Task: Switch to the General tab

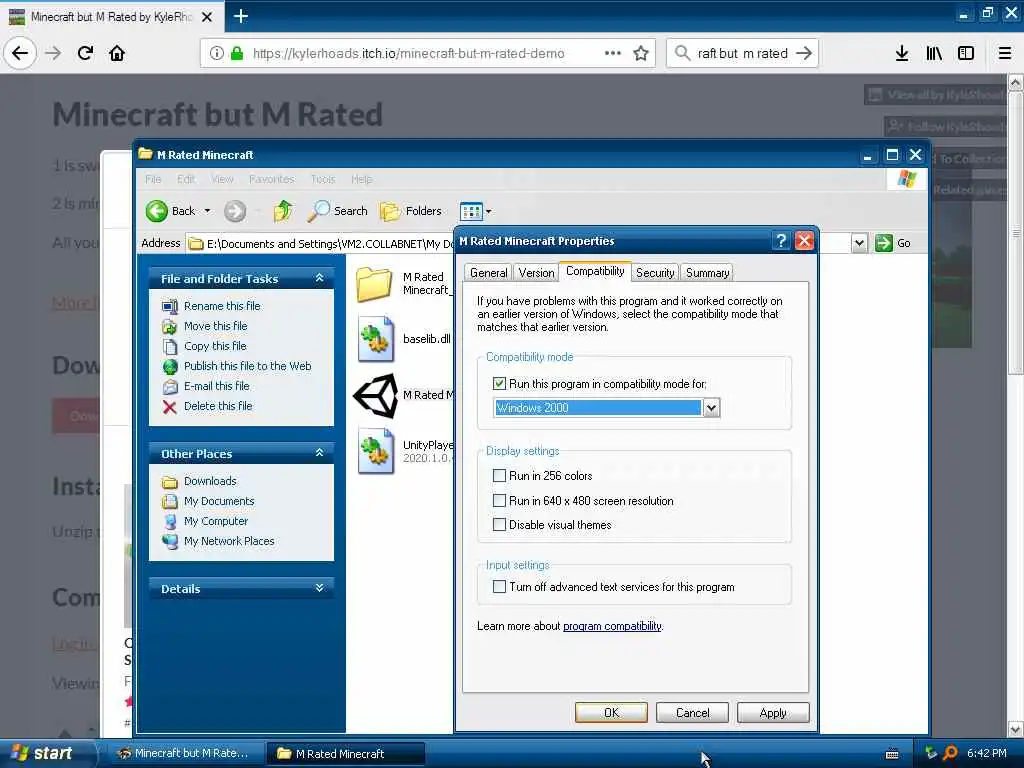Action: (x=488, y=273)
